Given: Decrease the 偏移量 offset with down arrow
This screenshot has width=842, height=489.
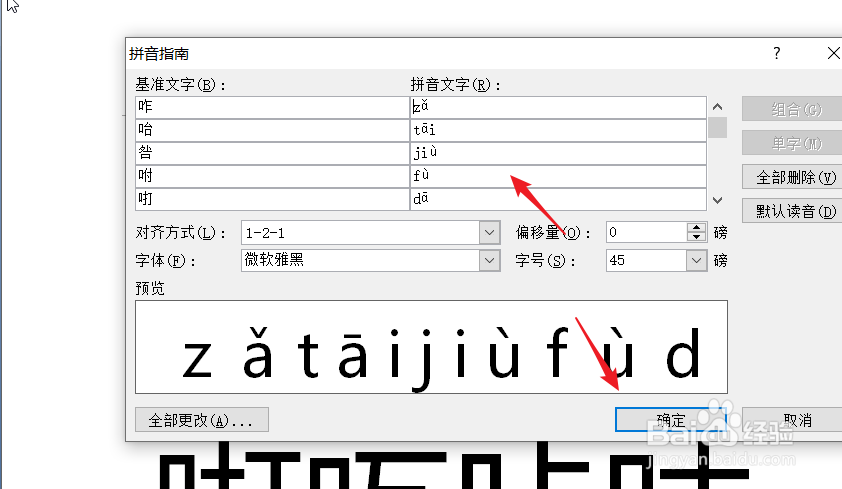Looking at the screenshot, I should 696,237.
